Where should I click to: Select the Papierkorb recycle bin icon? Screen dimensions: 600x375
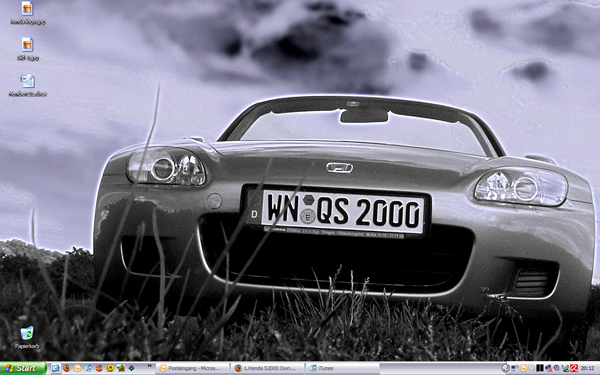(x=27, y=337)
